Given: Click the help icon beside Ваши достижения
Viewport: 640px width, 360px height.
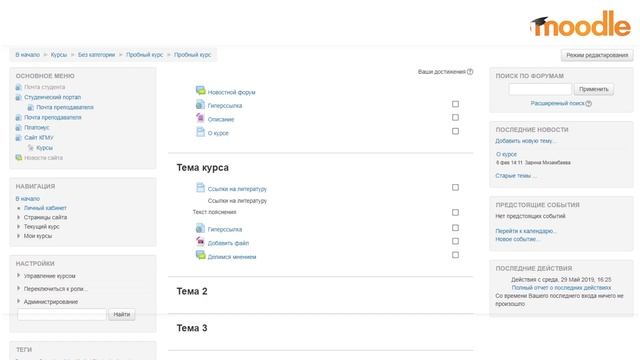Looking at the screenshot, I should [x=470, y=71].
